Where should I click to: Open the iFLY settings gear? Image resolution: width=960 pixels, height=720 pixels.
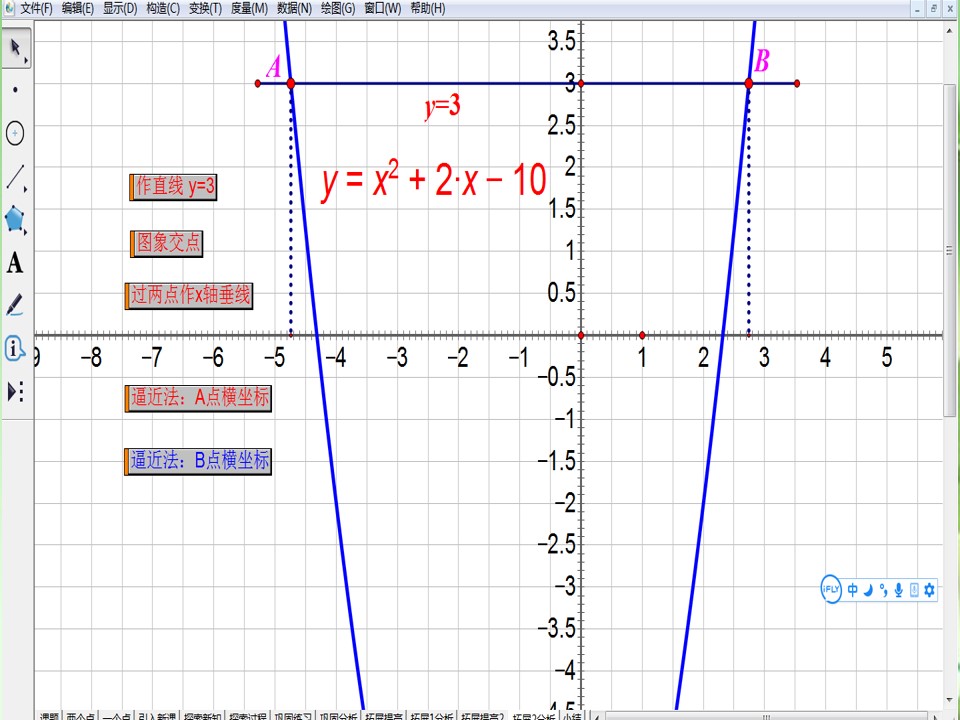point(929,590)
